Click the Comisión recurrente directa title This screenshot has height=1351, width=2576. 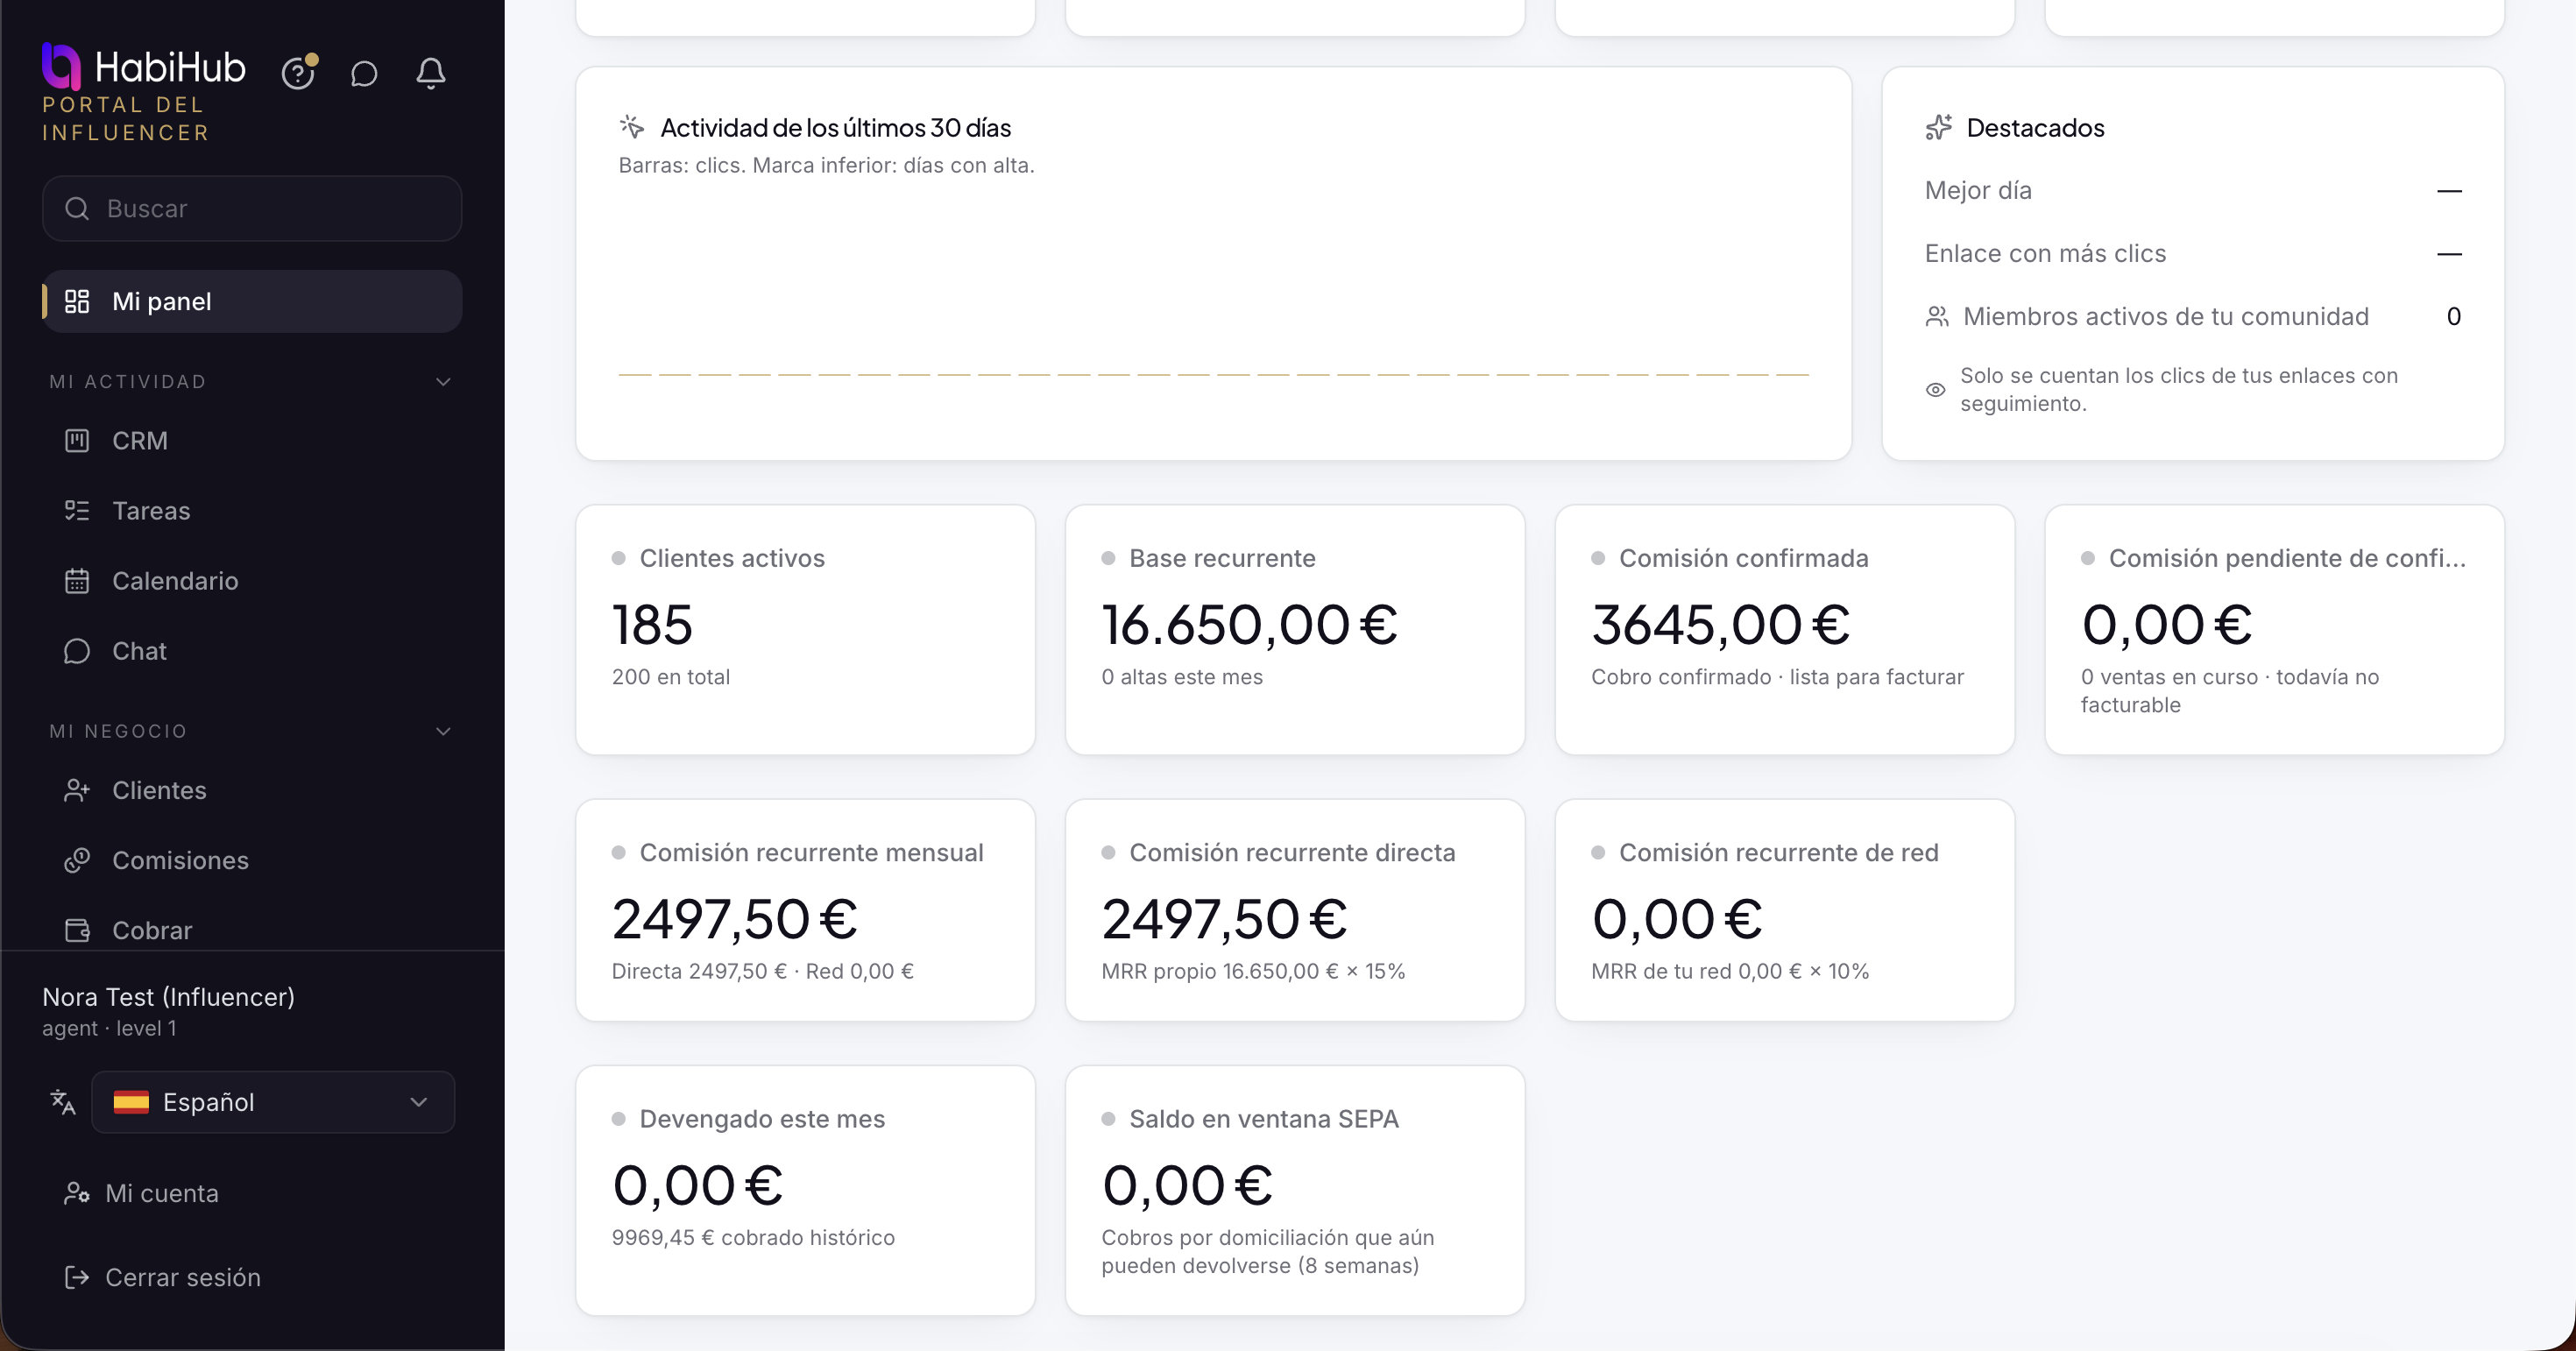click(x=1292, y=853)
